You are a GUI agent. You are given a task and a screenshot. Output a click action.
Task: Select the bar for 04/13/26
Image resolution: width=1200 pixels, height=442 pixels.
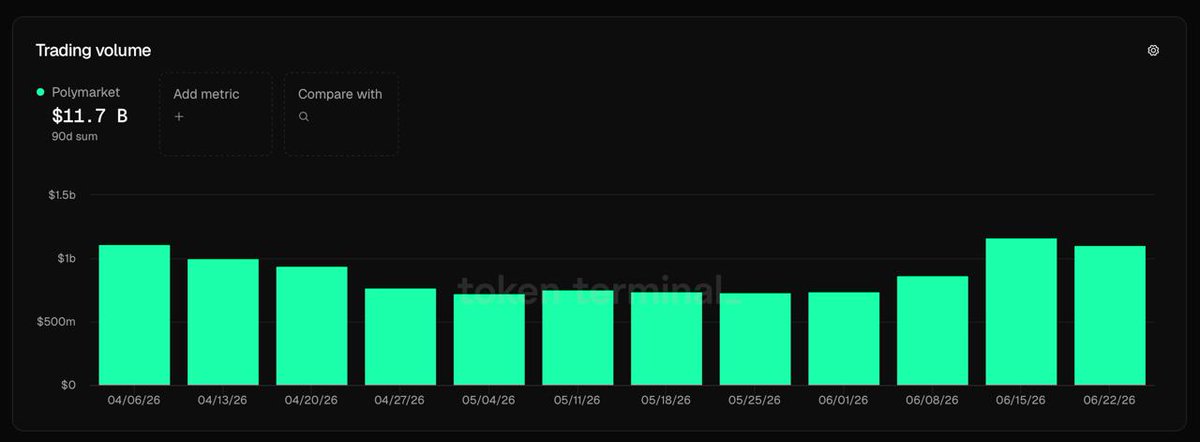tap(223, 322)
